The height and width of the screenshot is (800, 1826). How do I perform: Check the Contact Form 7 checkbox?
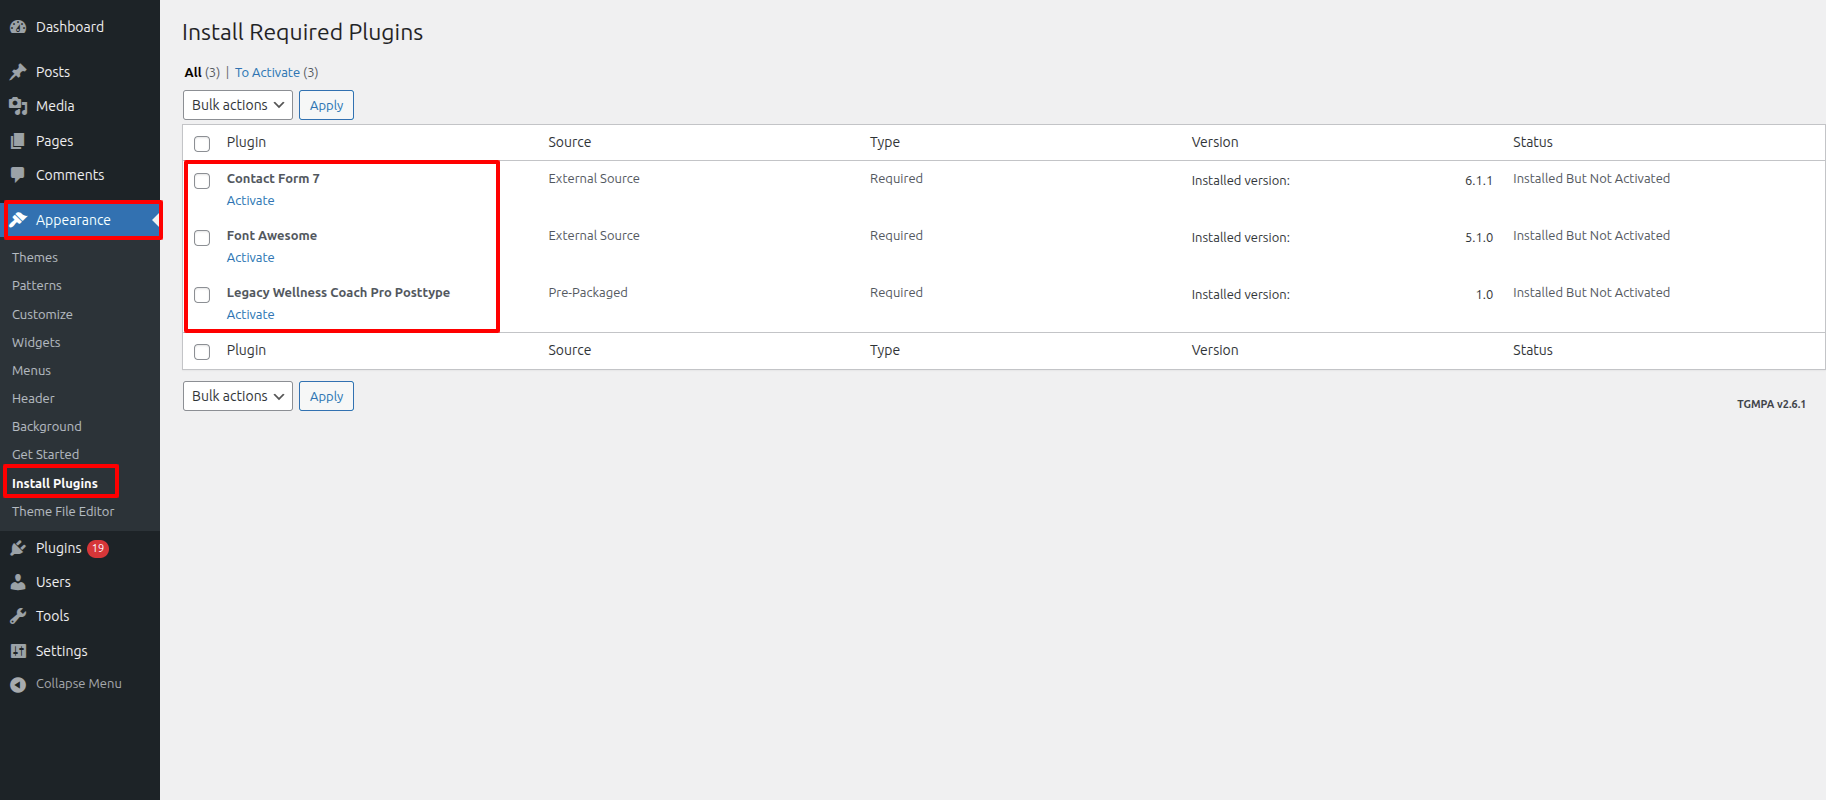click(x=202, y=181)
